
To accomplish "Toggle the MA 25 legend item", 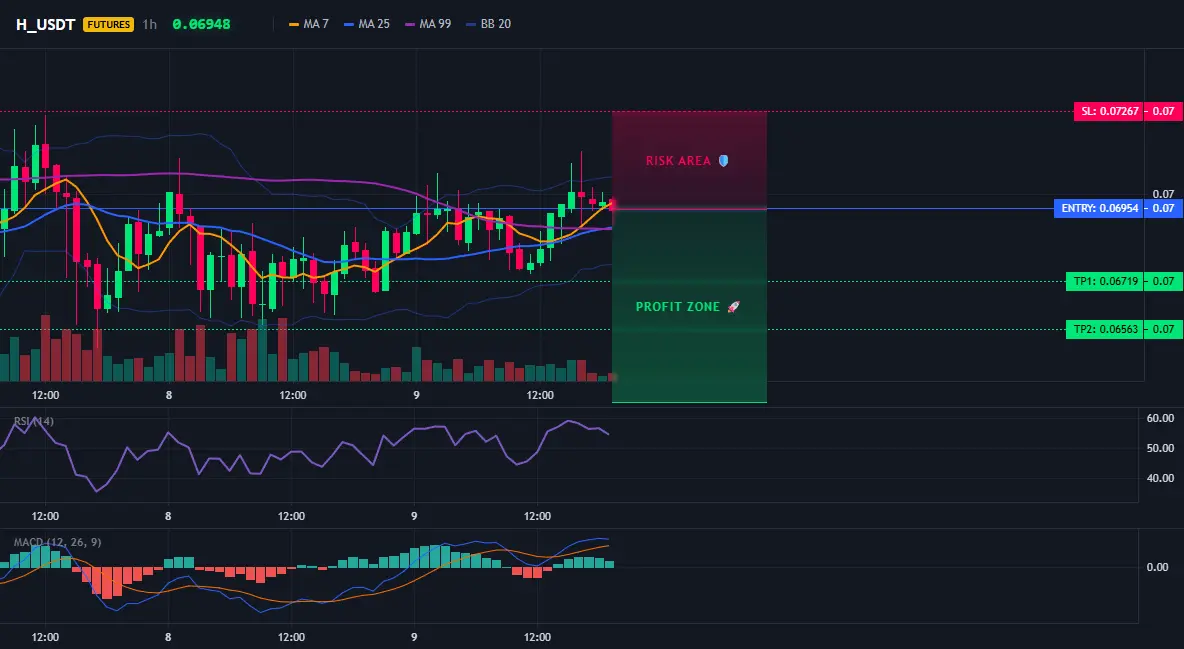I will tap(367, 24).
